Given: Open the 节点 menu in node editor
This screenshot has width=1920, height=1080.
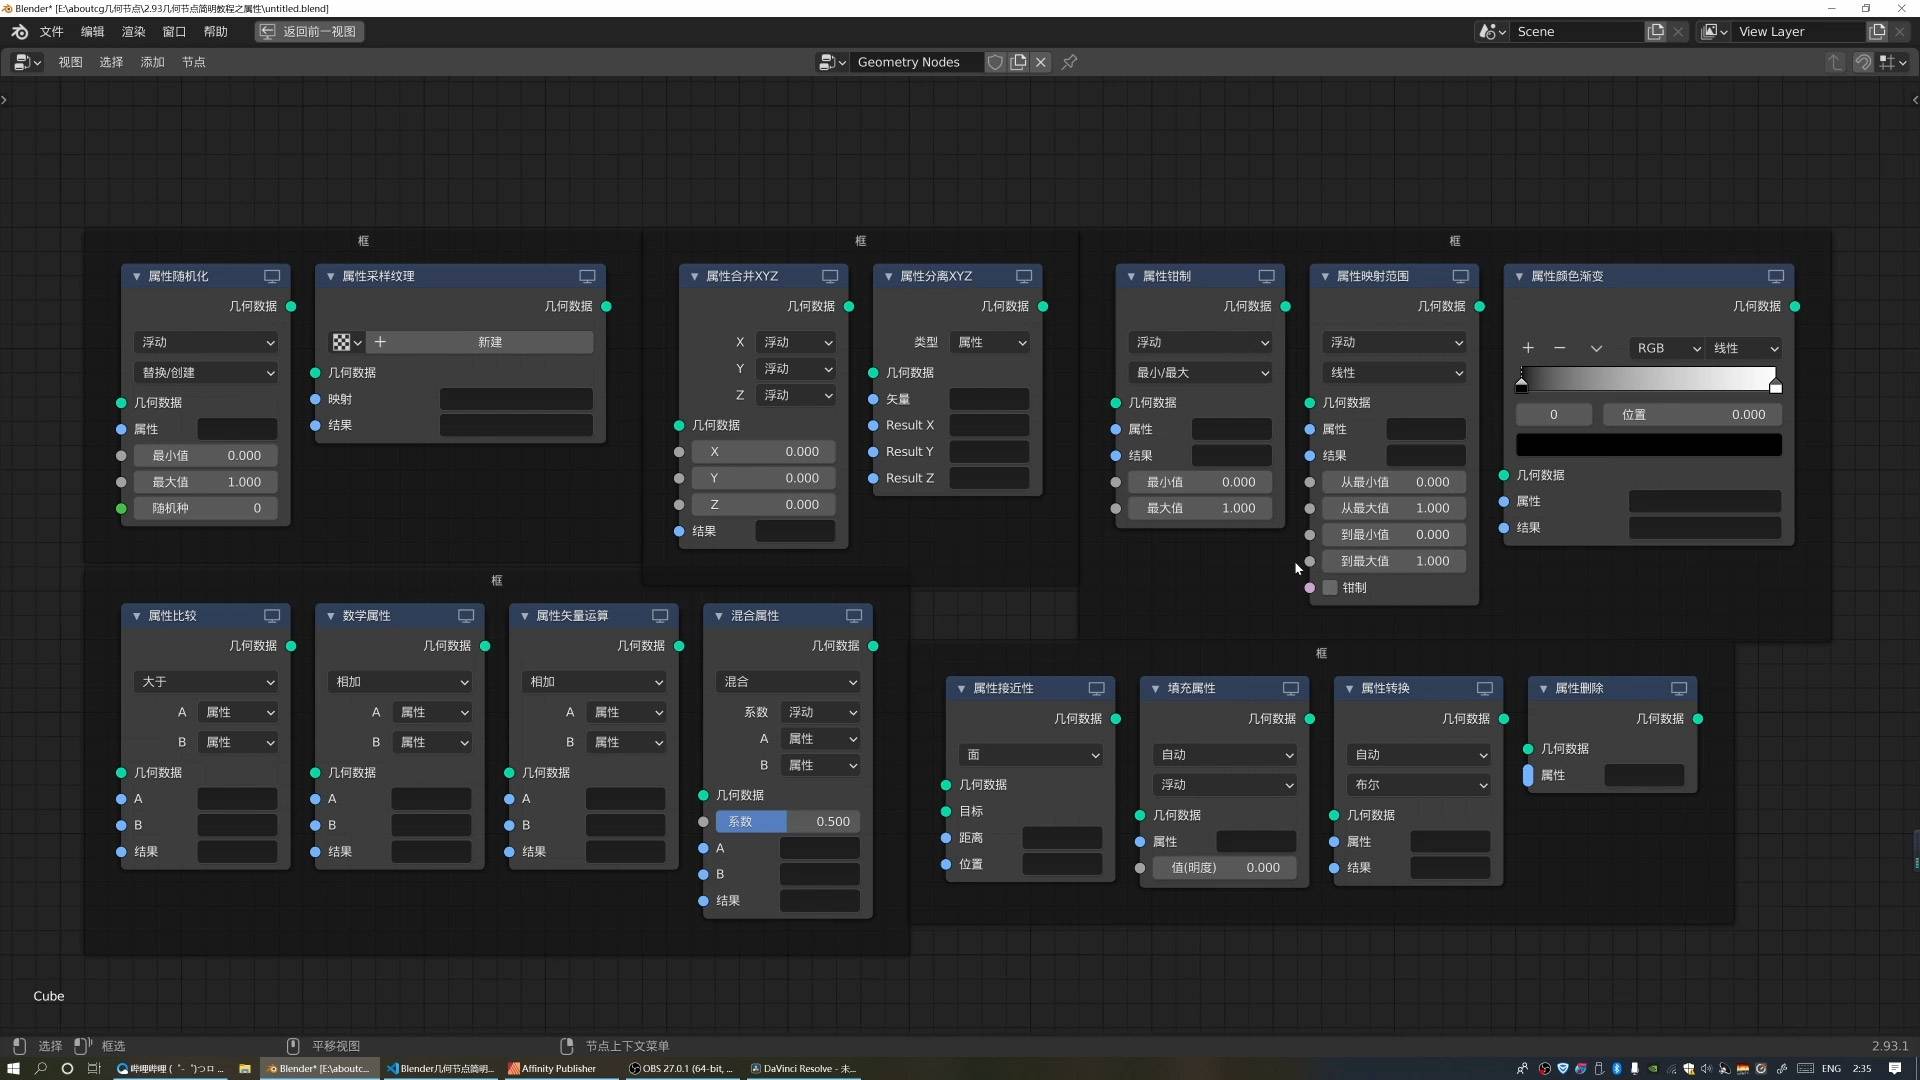Looking at the screenshot, I should pyautogui.click(x=193, y=62).
